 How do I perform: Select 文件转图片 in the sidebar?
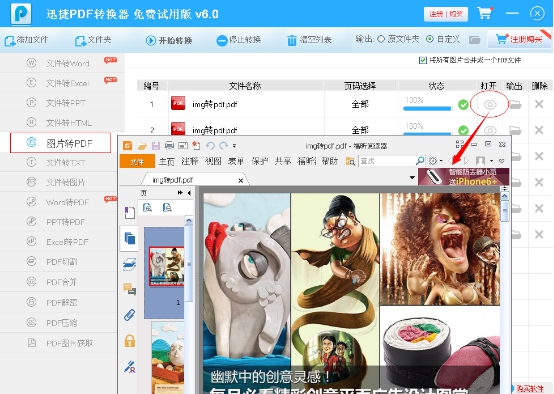coord(59,182)
